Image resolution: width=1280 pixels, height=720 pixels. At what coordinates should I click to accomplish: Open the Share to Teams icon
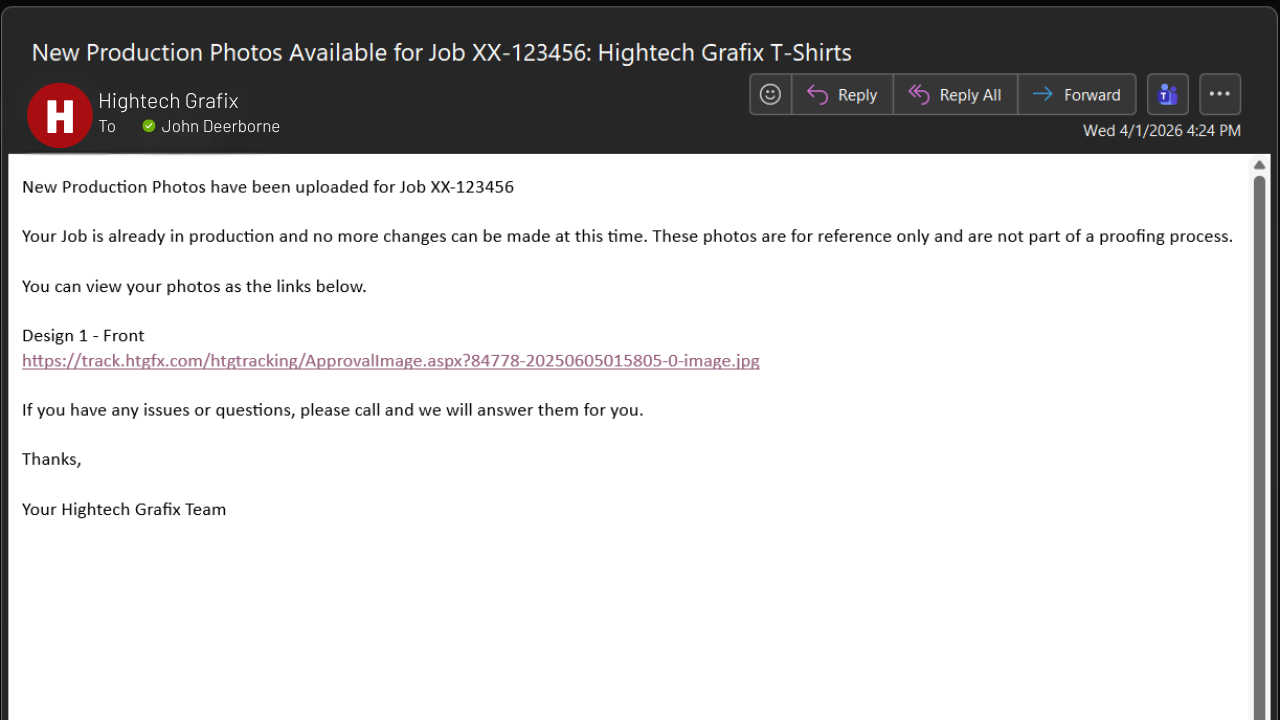(x=1167, y=94)
